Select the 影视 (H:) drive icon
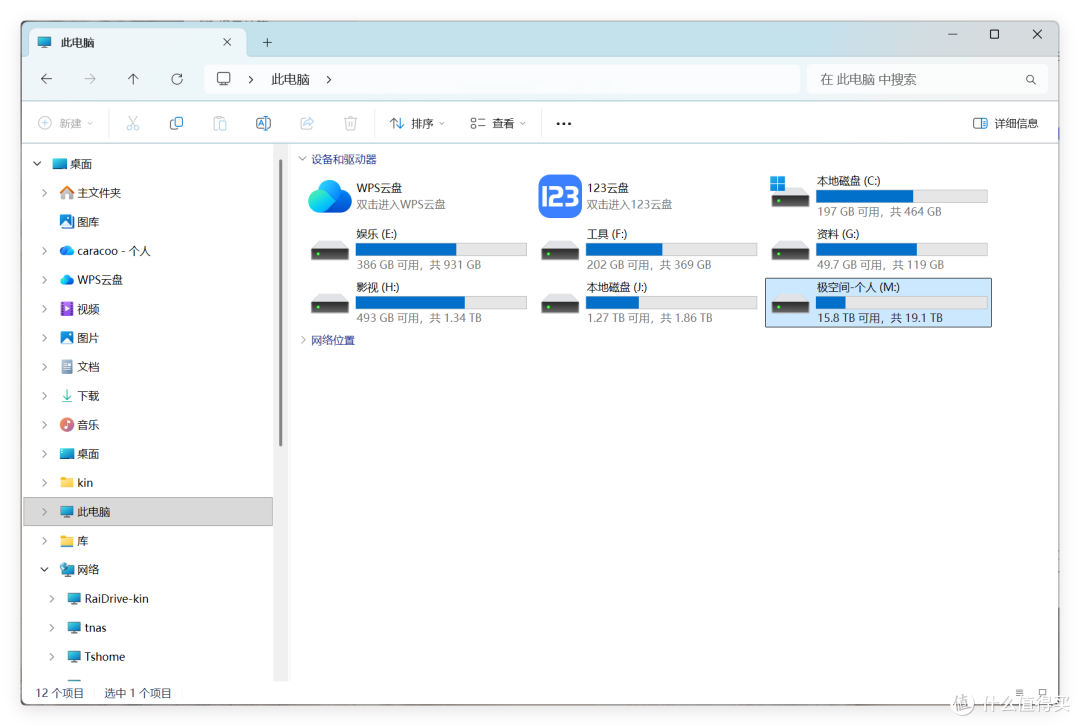This screenshot has height=726, width=1080. (x=330, y=303)
